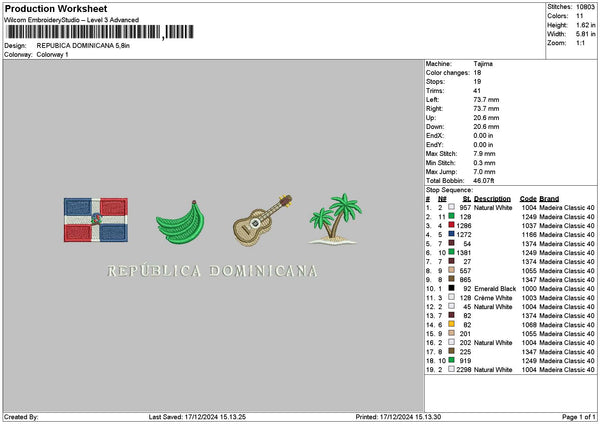This screenshot has height=424, width=600.
Task: Click the Color changes value 18
Action: point(478,73)
